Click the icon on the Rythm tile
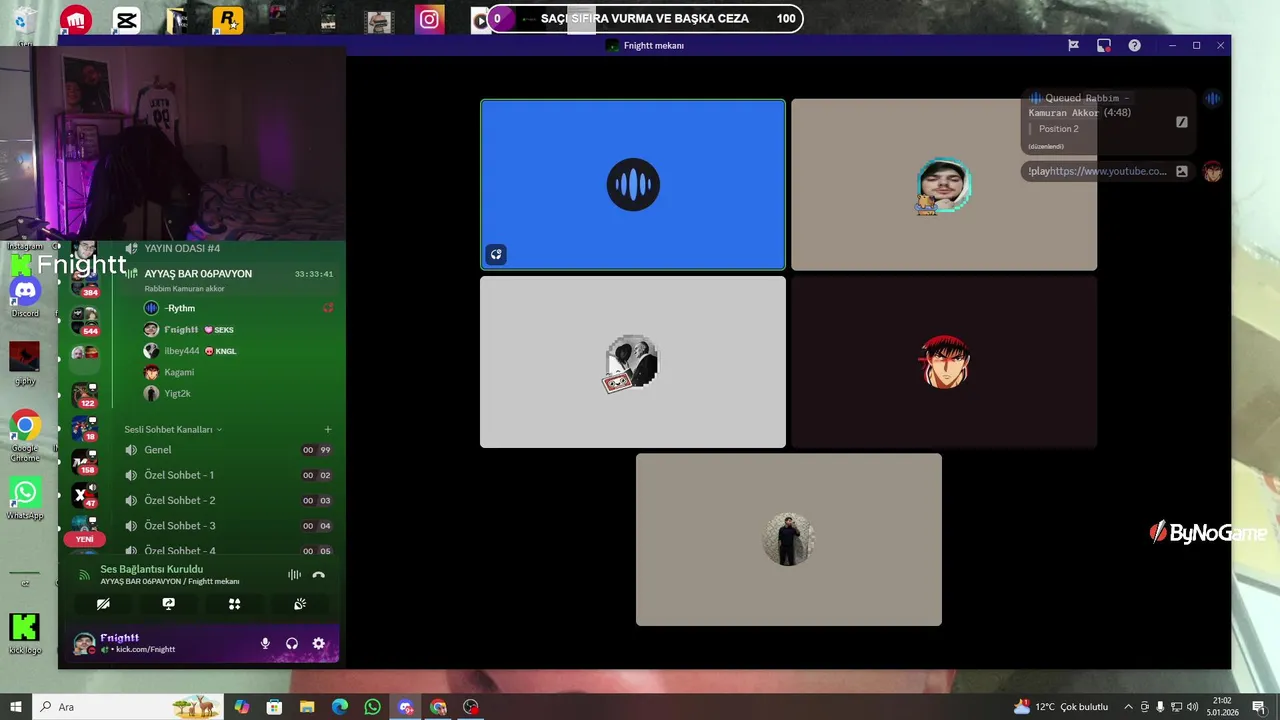1280x720 pixels. tap(495, 254)
